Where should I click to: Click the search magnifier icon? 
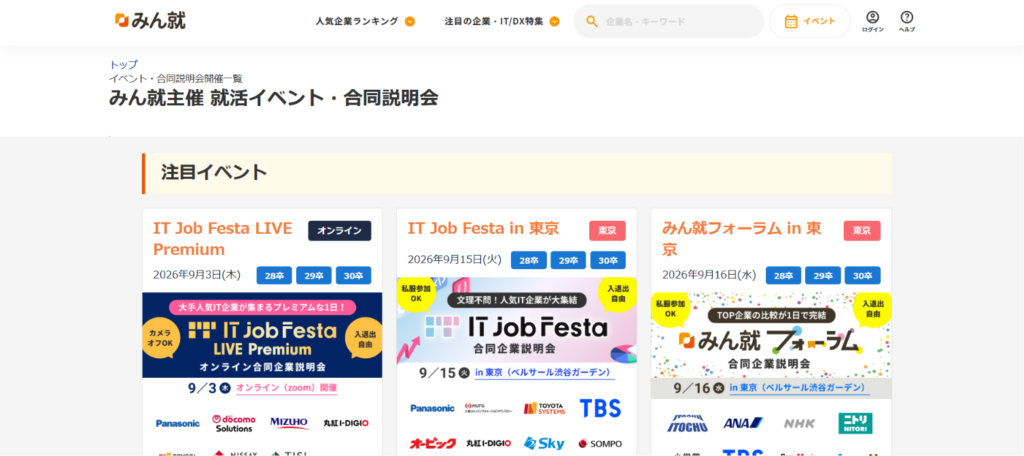592,22
